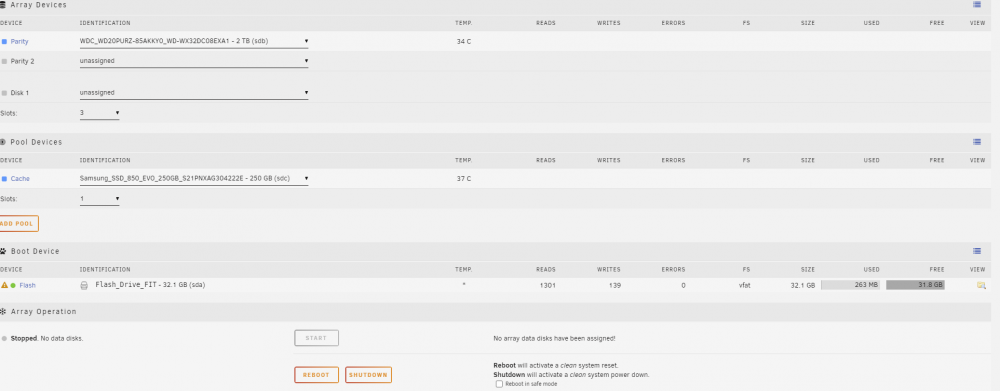Toggle Array Devices view icon
1000x391 pixels.
point(977,4)
